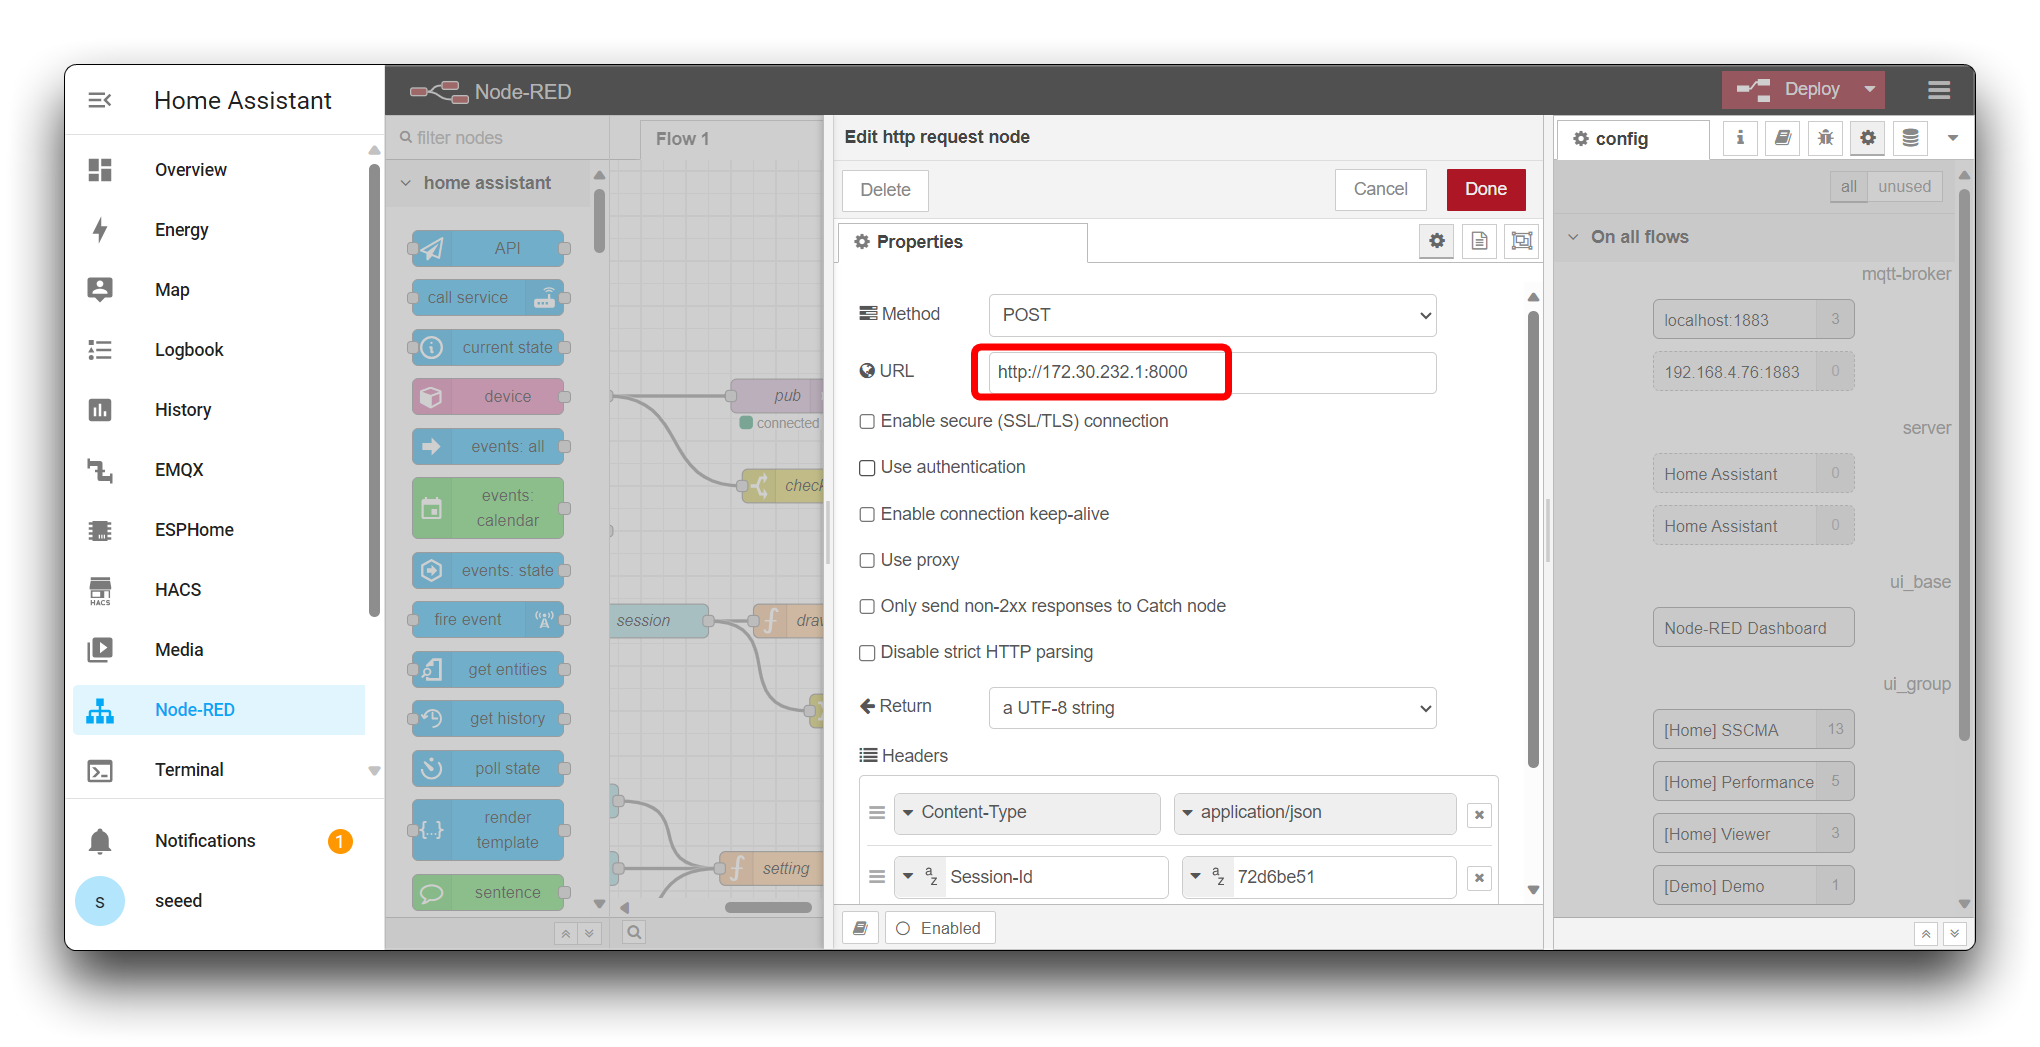Select the localhost:1883 mqtt-broker config node
Image resolution: width=2040 pixels, height=1047 pixels.
1753,320
